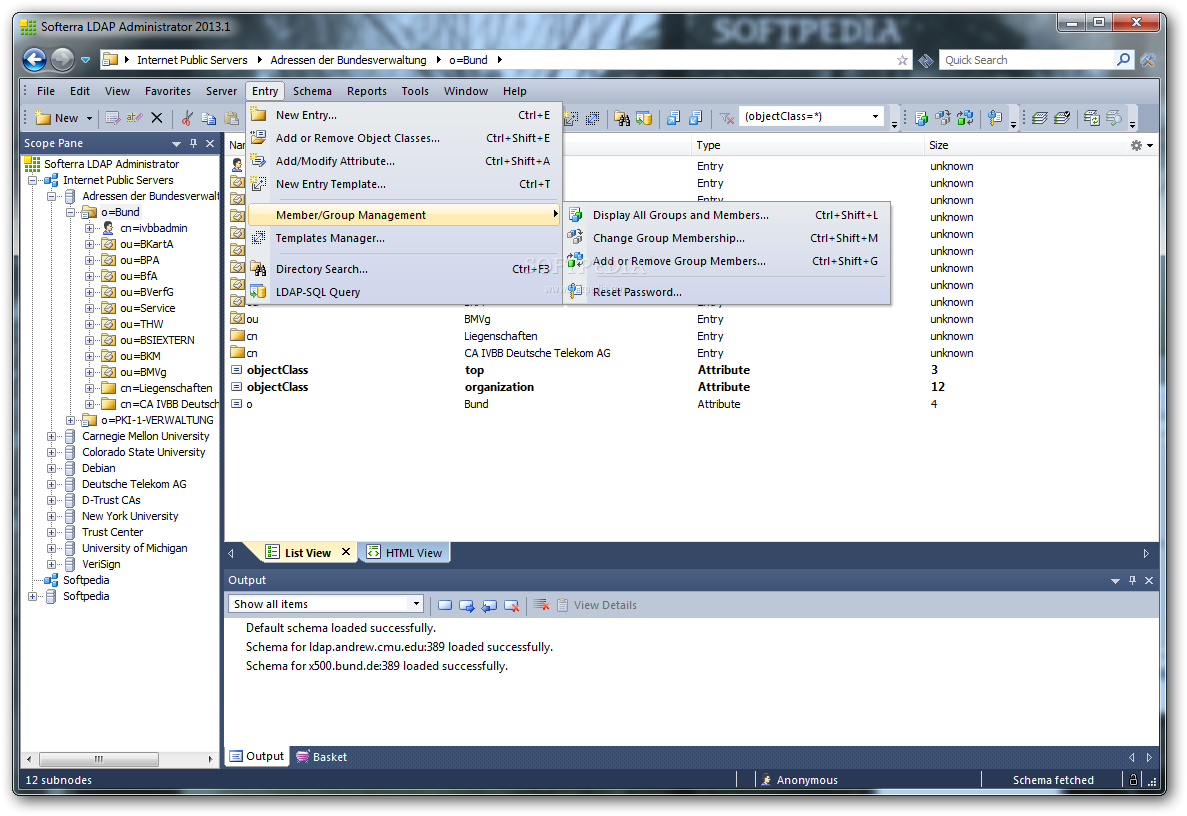The image size is (1187, 816).
Task: Open the New button dropdown arrow
Action: click(x=89, y=118)
